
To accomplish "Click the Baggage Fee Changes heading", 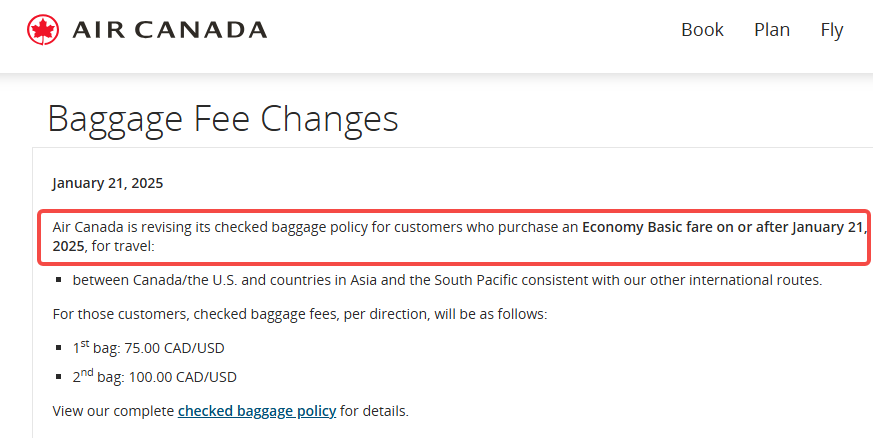I will tap(223, 118).
